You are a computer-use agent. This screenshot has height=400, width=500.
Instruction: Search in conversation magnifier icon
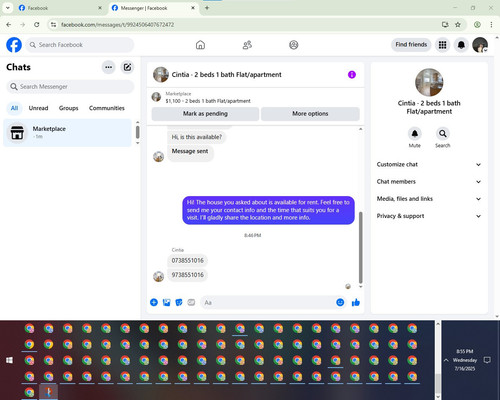click(x=443, y=134)
